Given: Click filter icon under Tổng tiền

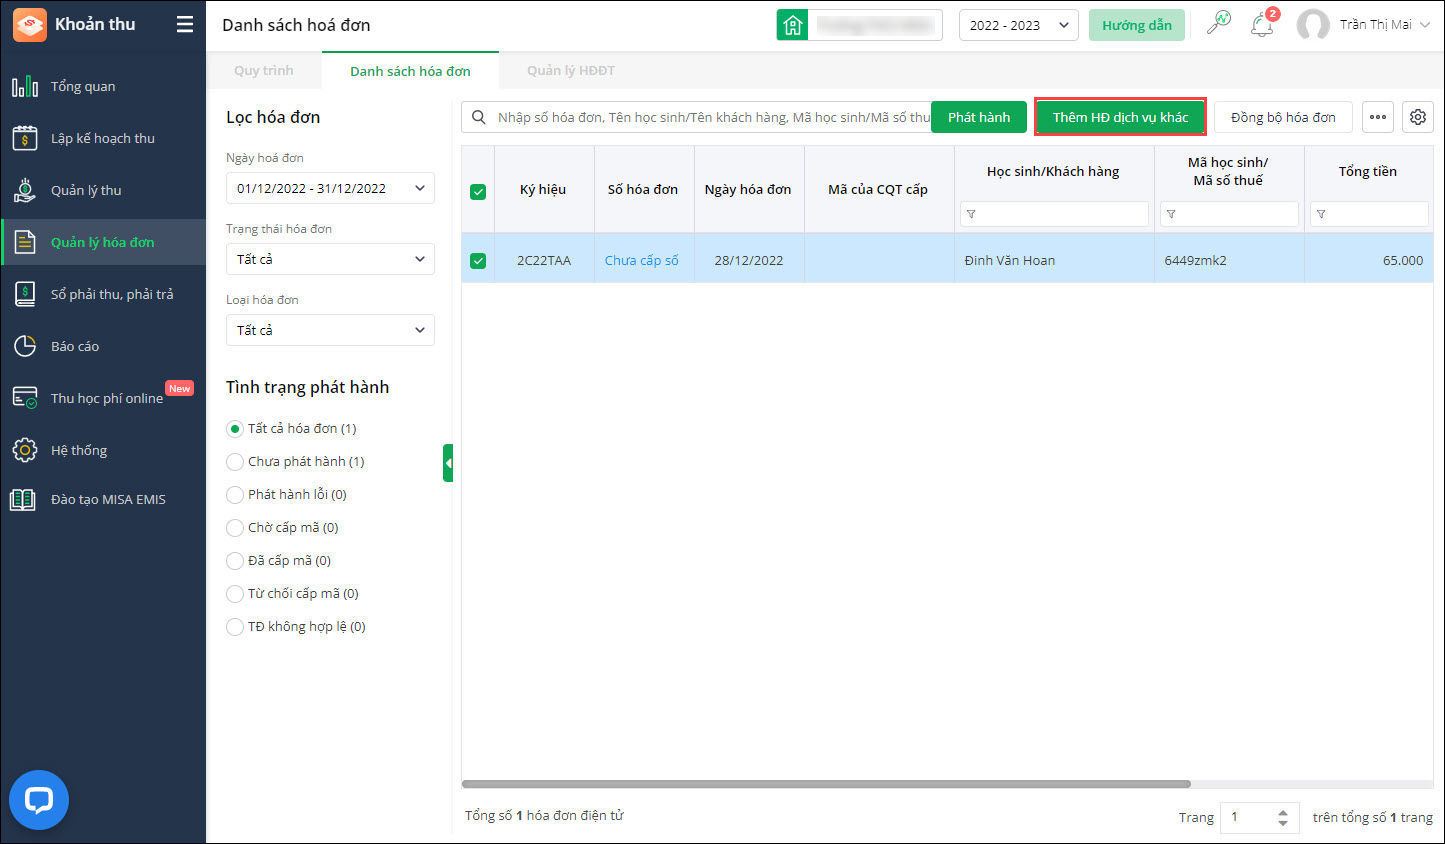Looking at the screenshot, I should pyautogui.click(x=1321, y=214).
